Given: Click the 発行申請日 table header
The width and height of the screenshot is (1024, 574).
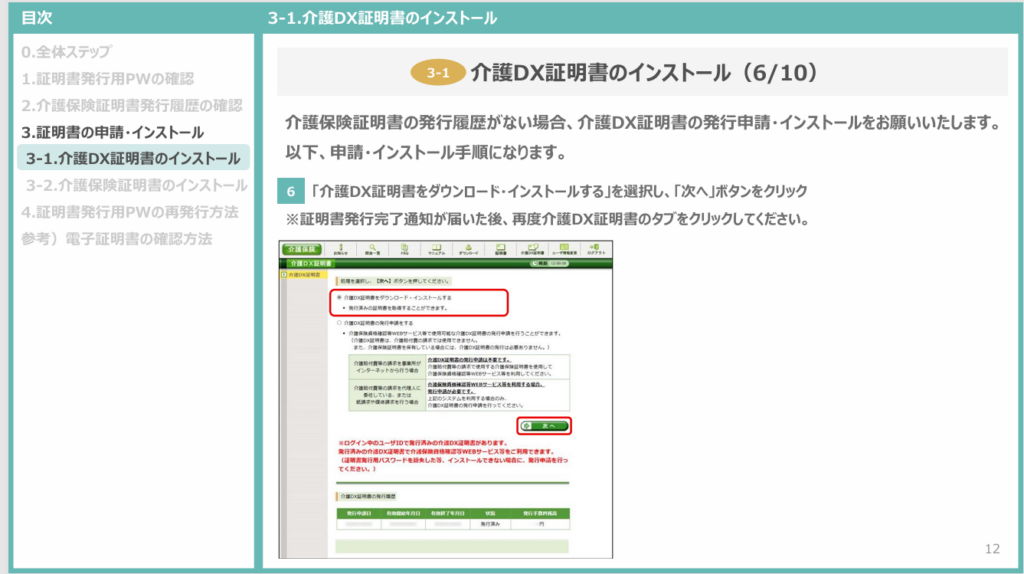Looking at the screenshot, I should pyautogui.click(x=359, y=513).
